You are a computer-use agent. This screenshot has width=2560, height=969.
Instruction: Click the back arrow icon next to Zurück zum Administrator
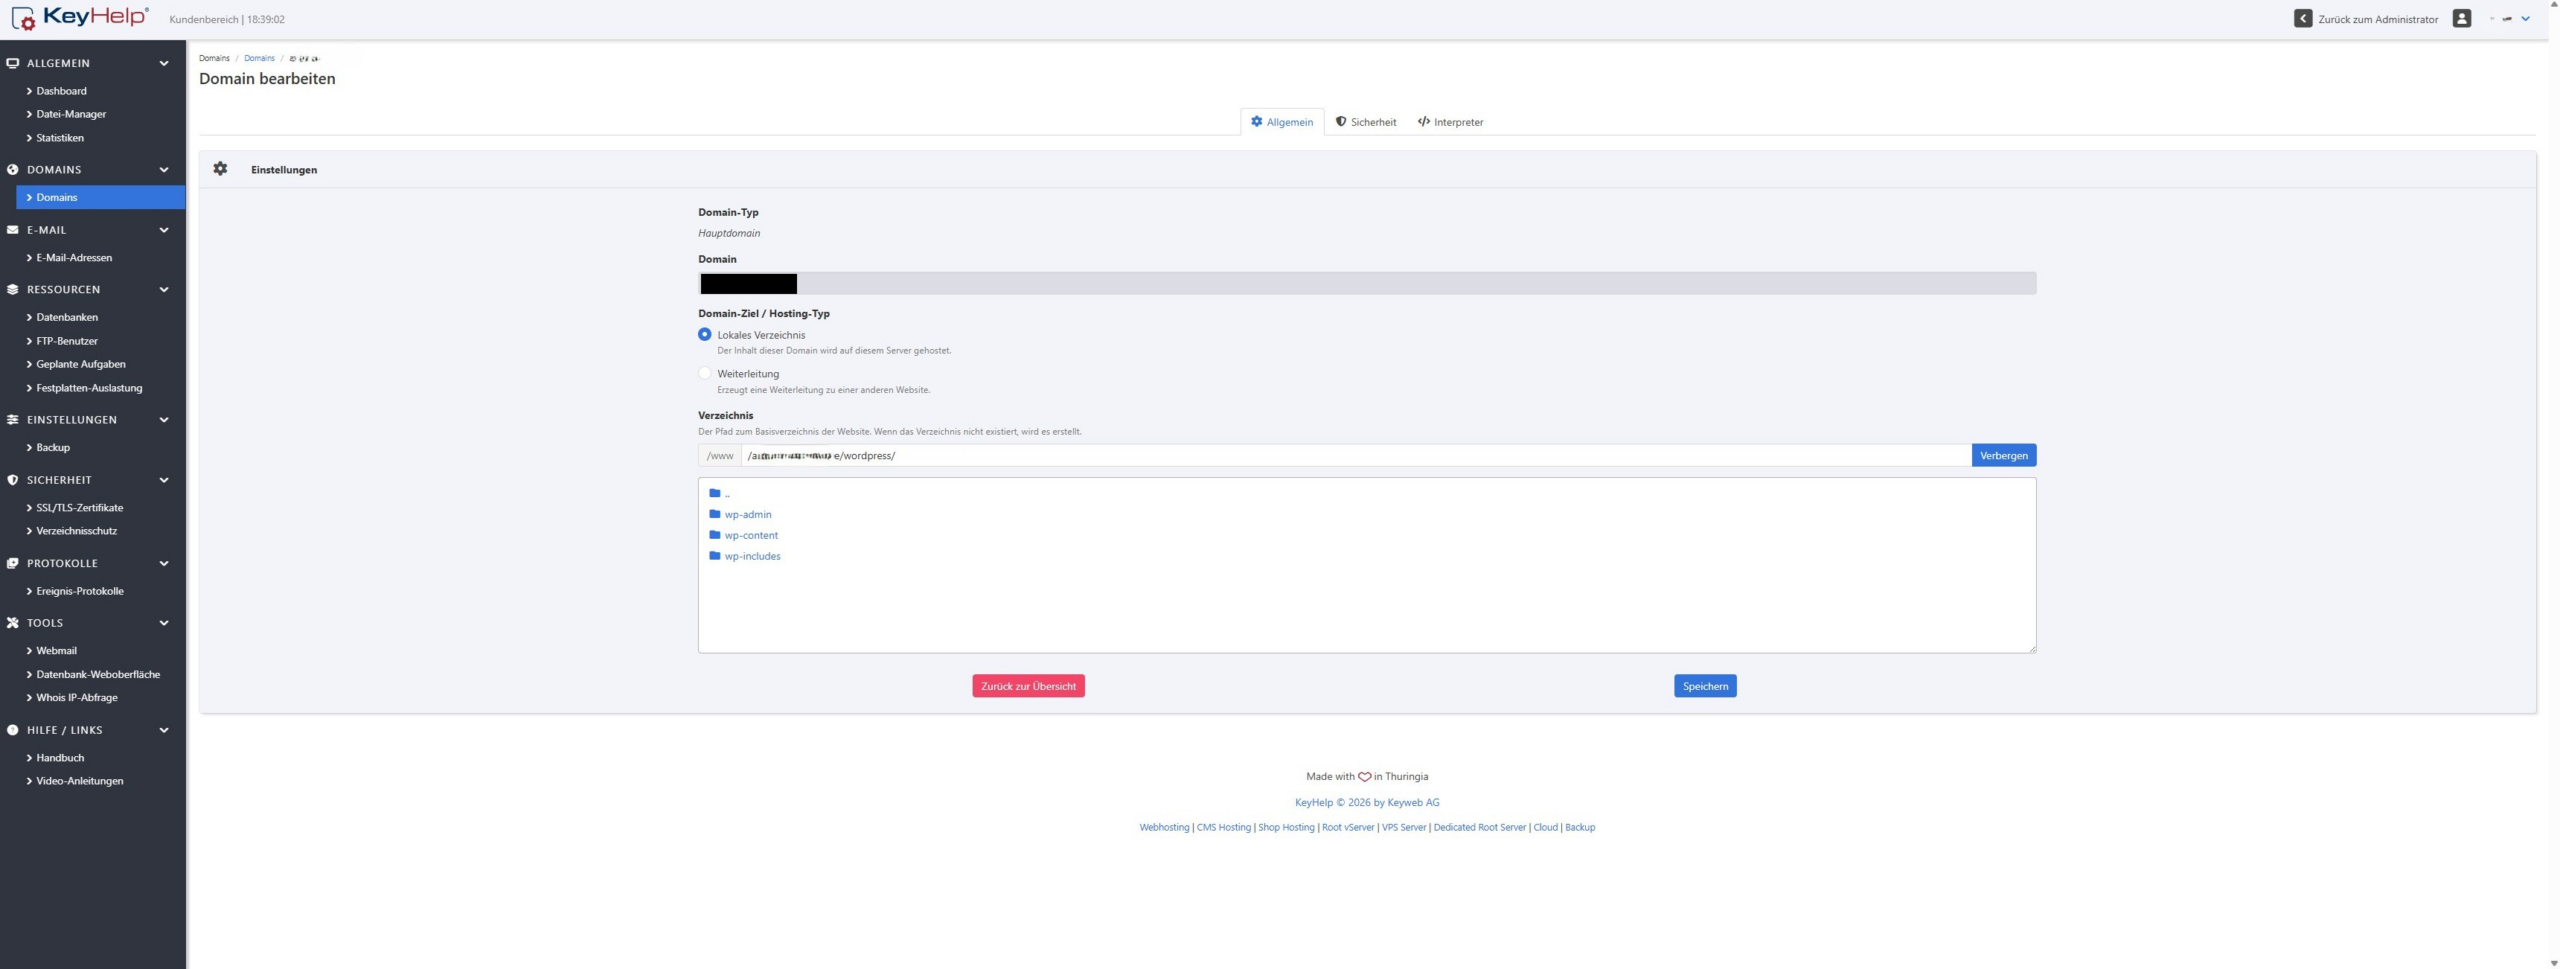pos(2303,19)
